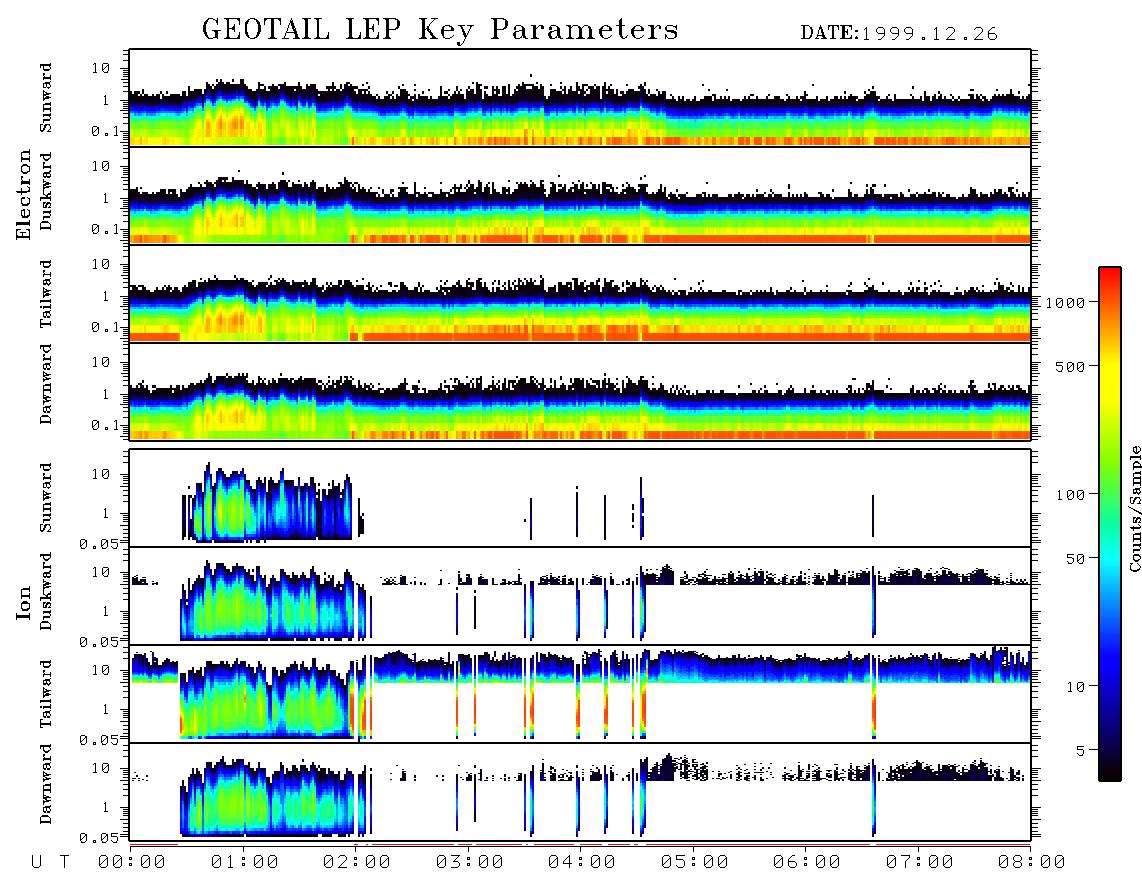Click the title GEOTAIL LEP Key Parameters
The image size is (1142, 880).
[x=440, y=31]
